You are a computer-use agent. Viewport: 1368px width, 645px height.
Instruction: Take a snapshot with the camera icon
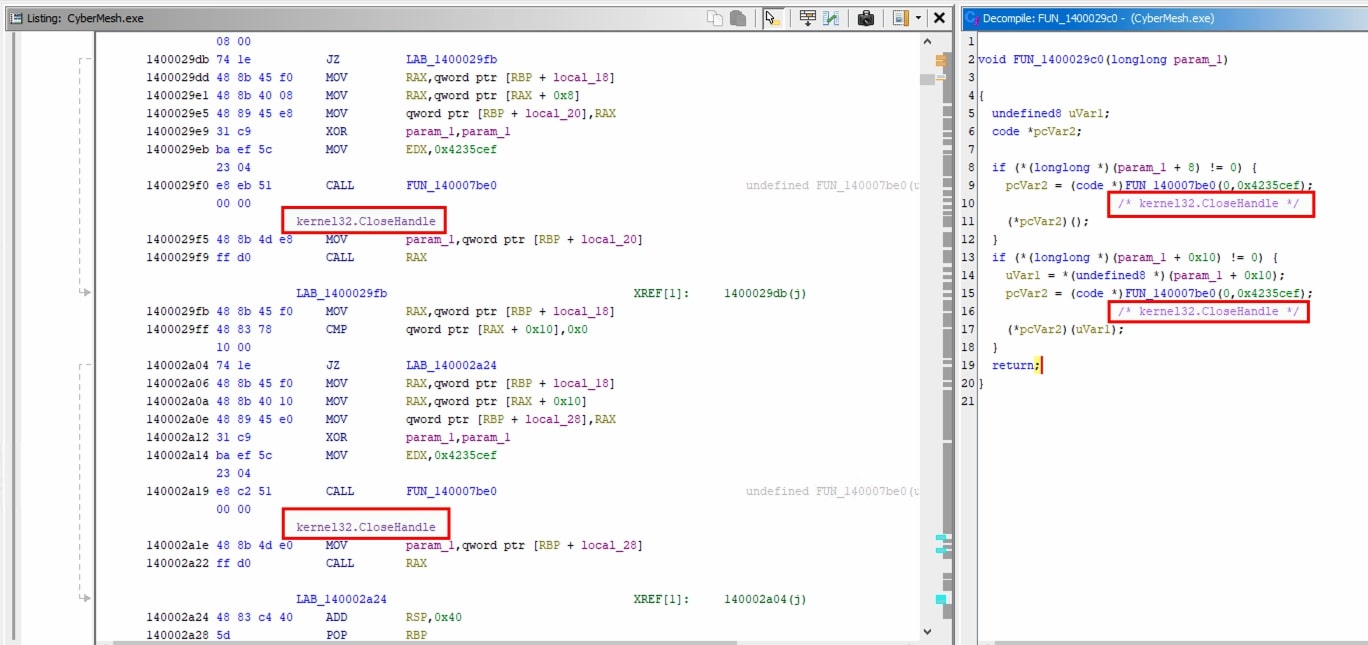[866, 18]
